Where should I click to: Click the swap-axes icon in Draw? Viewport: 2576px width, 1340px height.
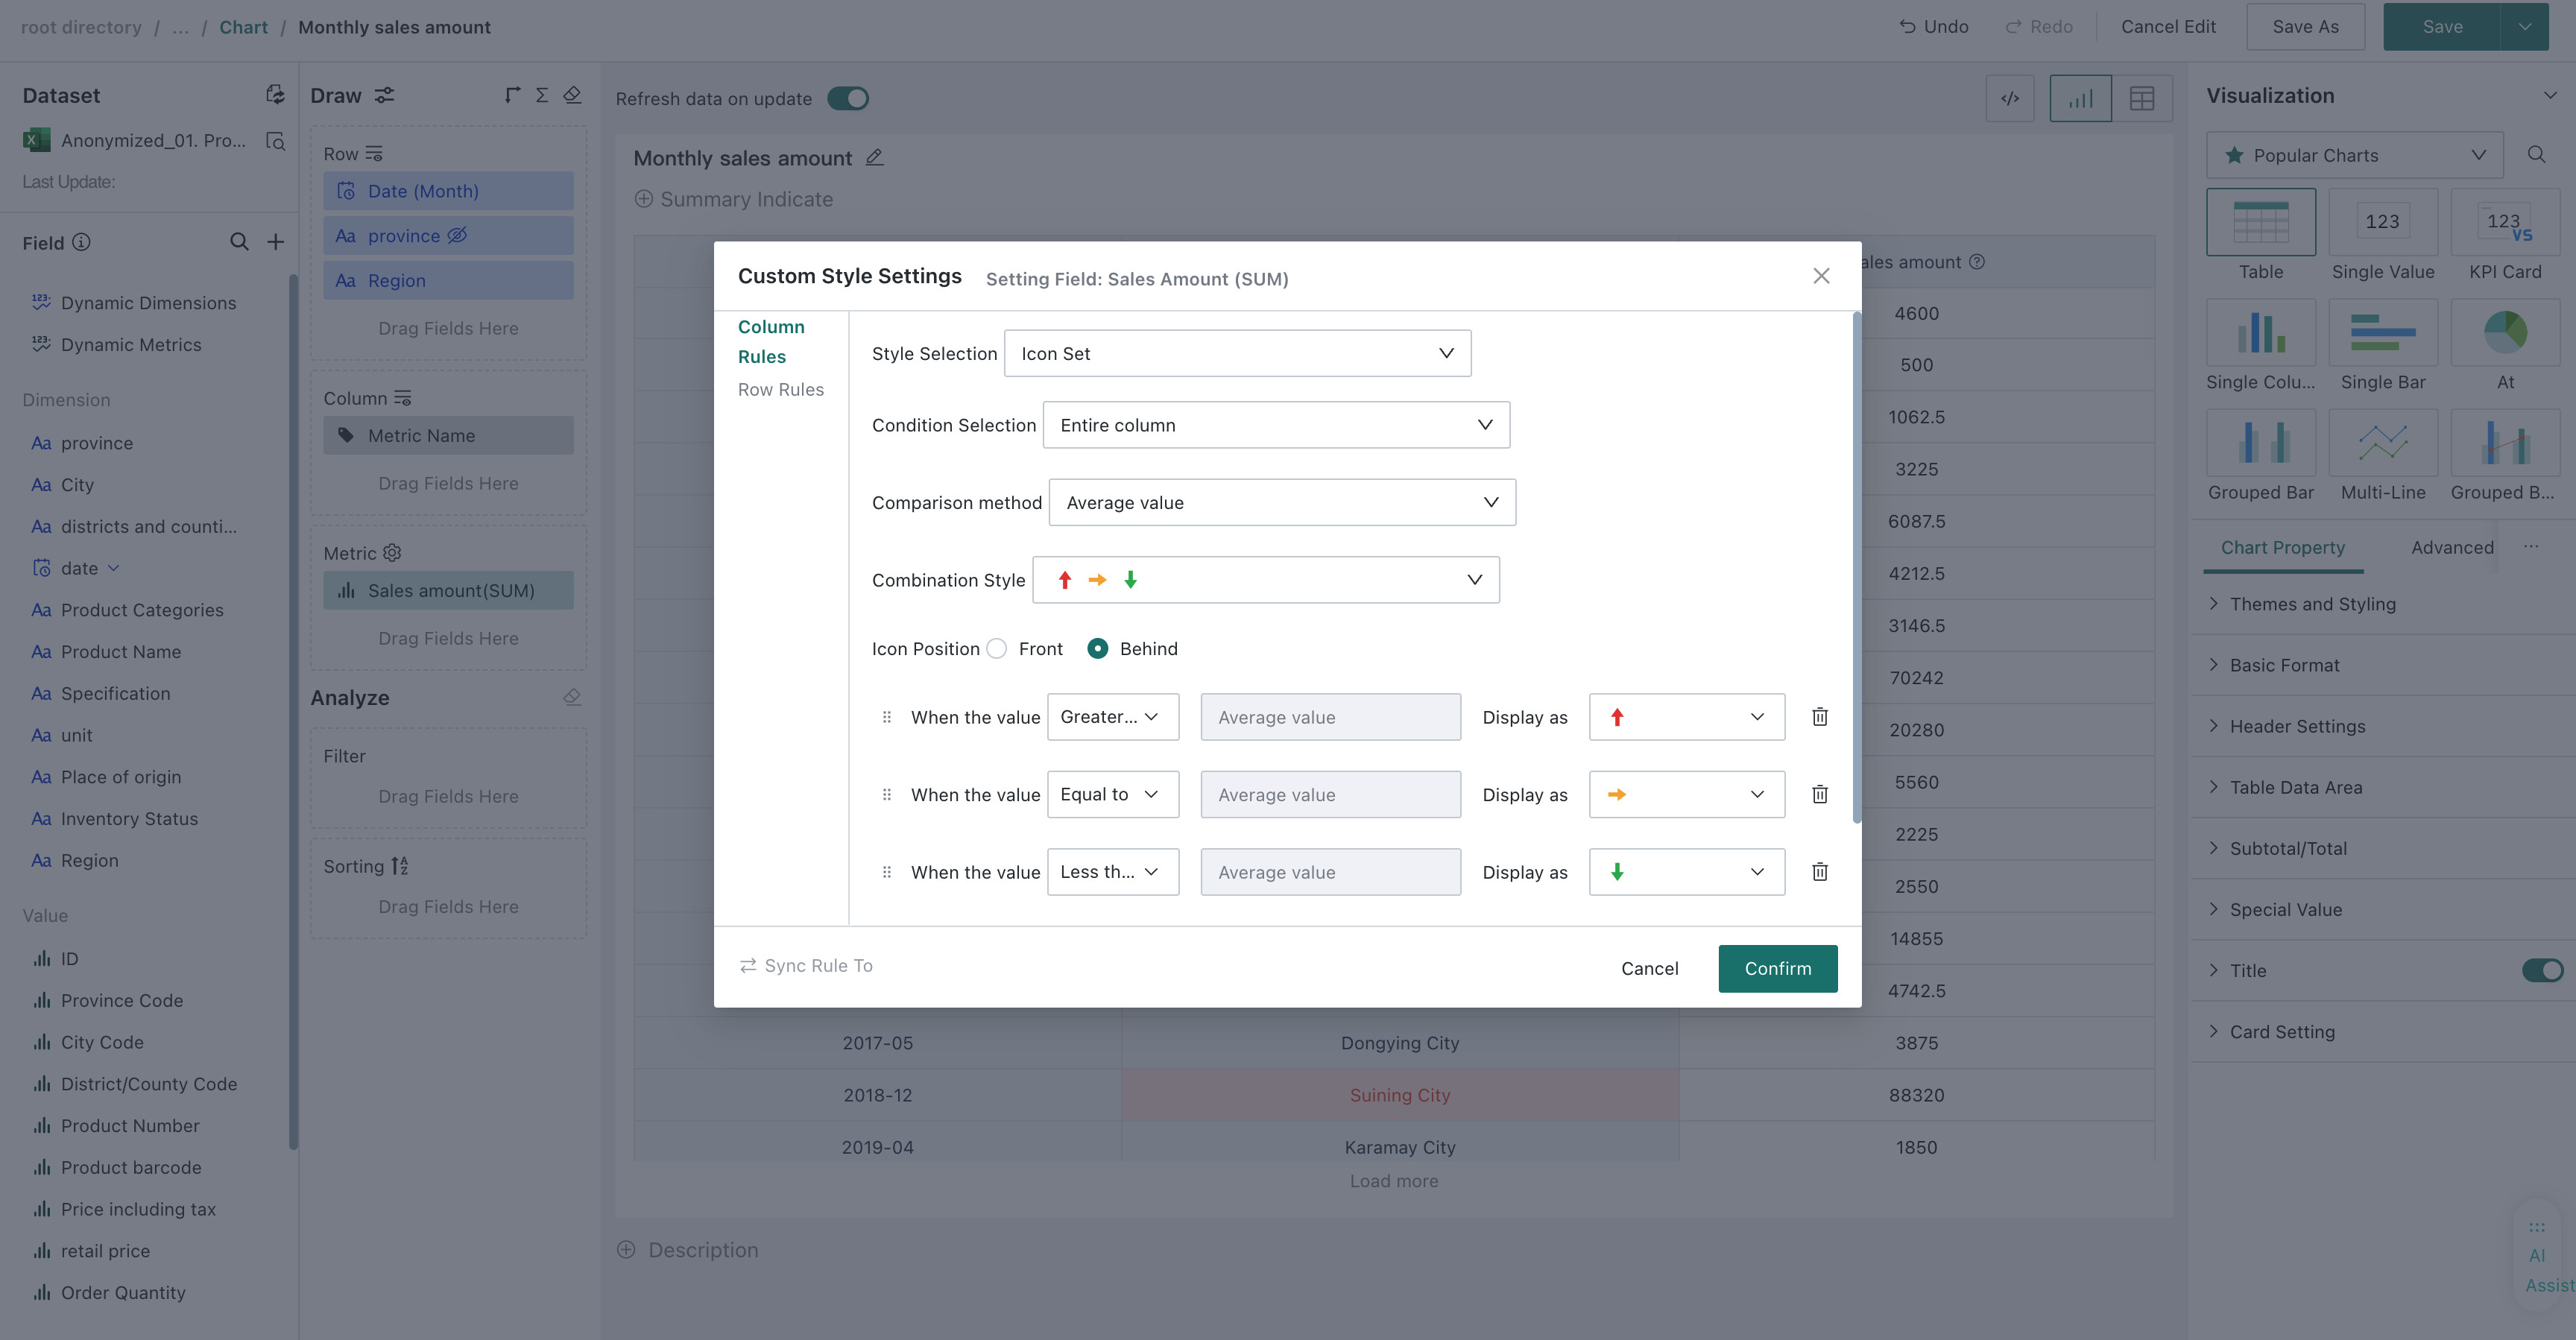pos(512,95)
